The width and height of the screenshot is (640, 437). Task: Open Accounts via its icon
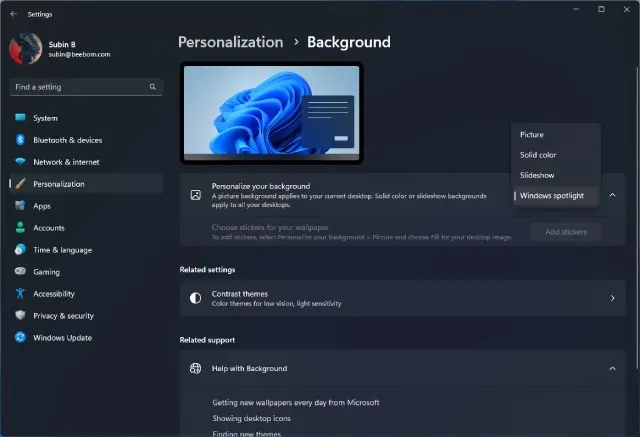click(20, 228)
